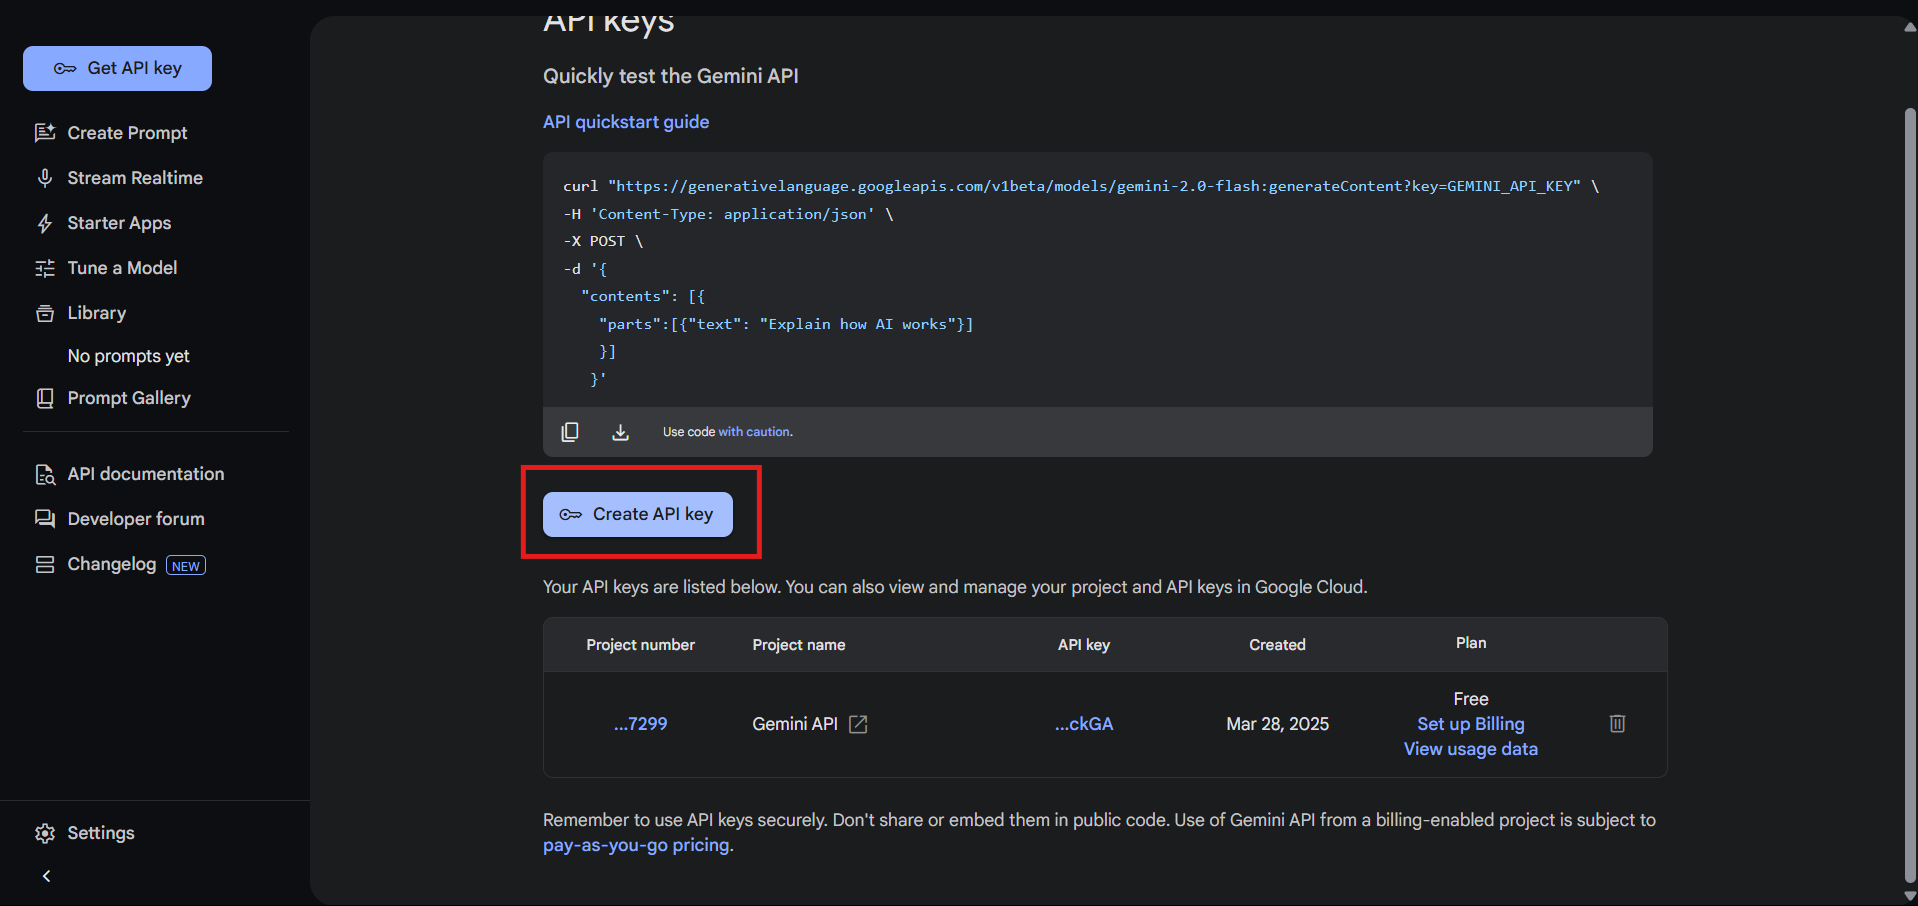Delete the Gemini API key
Image resolution: width=1918 pixels, height=906 pixels.
coord(1617,723)
